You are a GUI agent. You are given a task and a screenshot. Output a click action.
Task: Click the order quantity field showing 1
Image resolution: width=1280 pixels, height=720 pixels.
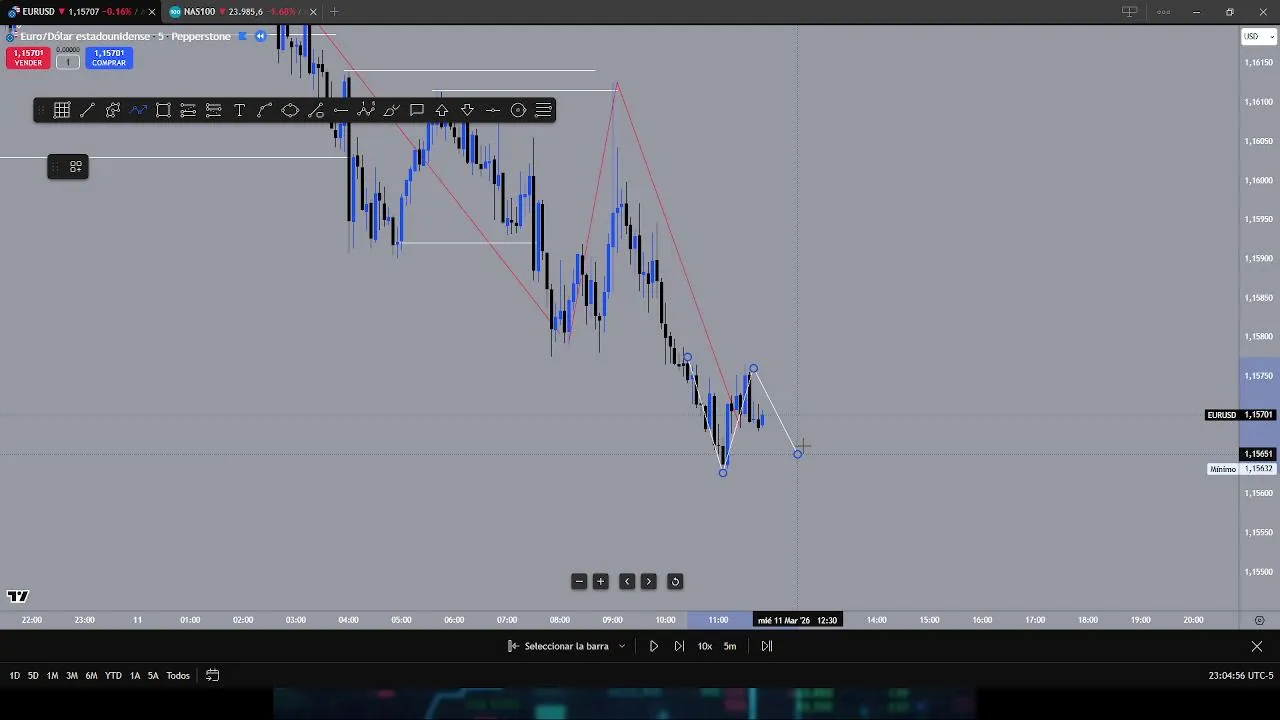coord(68,62)
